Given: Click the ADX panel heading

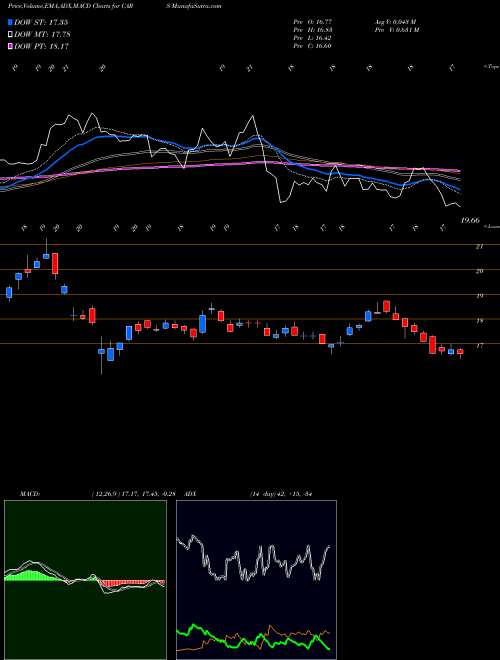Looking at the screenshot, I should [190, 493].
